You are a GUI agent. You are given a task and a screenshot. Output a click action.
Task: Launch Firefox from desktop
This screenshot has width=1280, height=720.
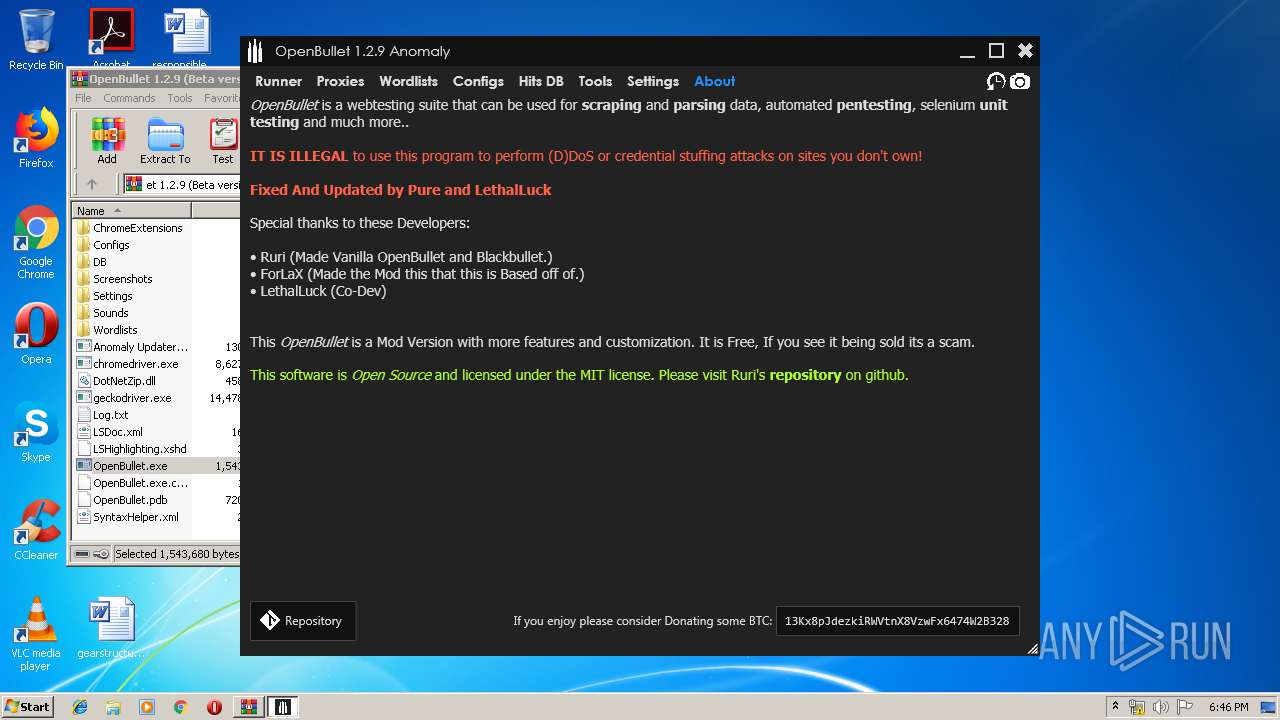tap(36, 139)
